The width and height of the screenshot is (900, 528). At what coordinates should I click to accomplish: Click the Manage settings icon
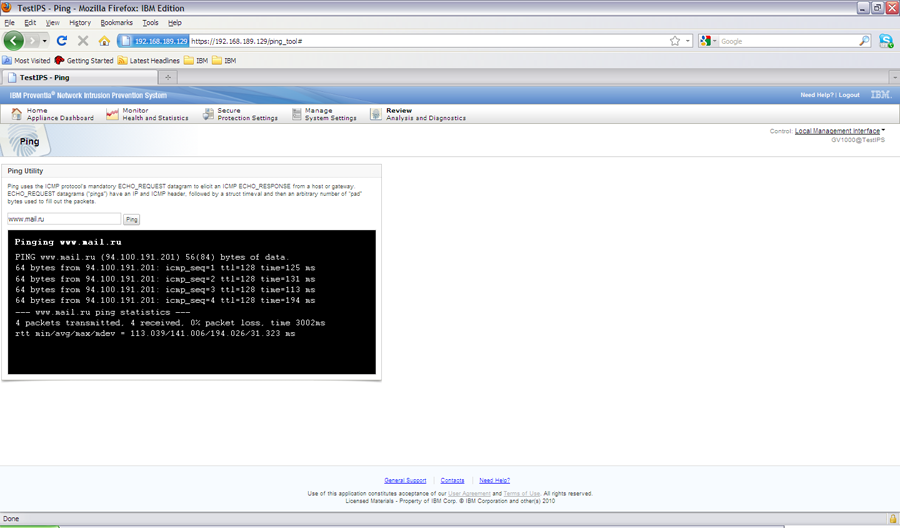296,114
